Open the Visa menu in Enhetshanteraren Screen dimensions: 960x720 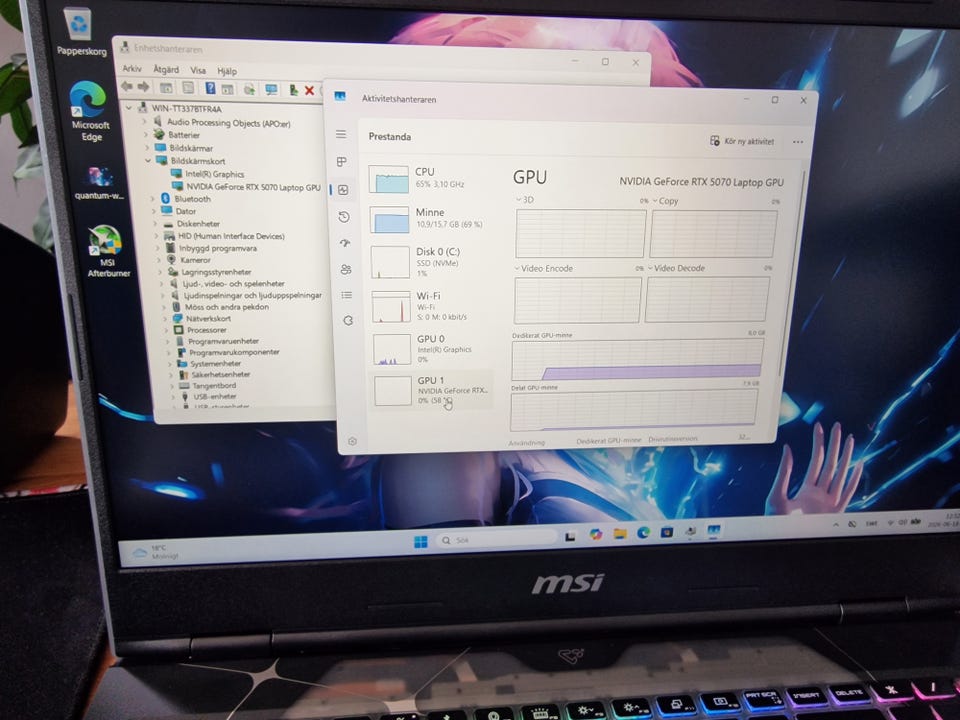(198, 70)
